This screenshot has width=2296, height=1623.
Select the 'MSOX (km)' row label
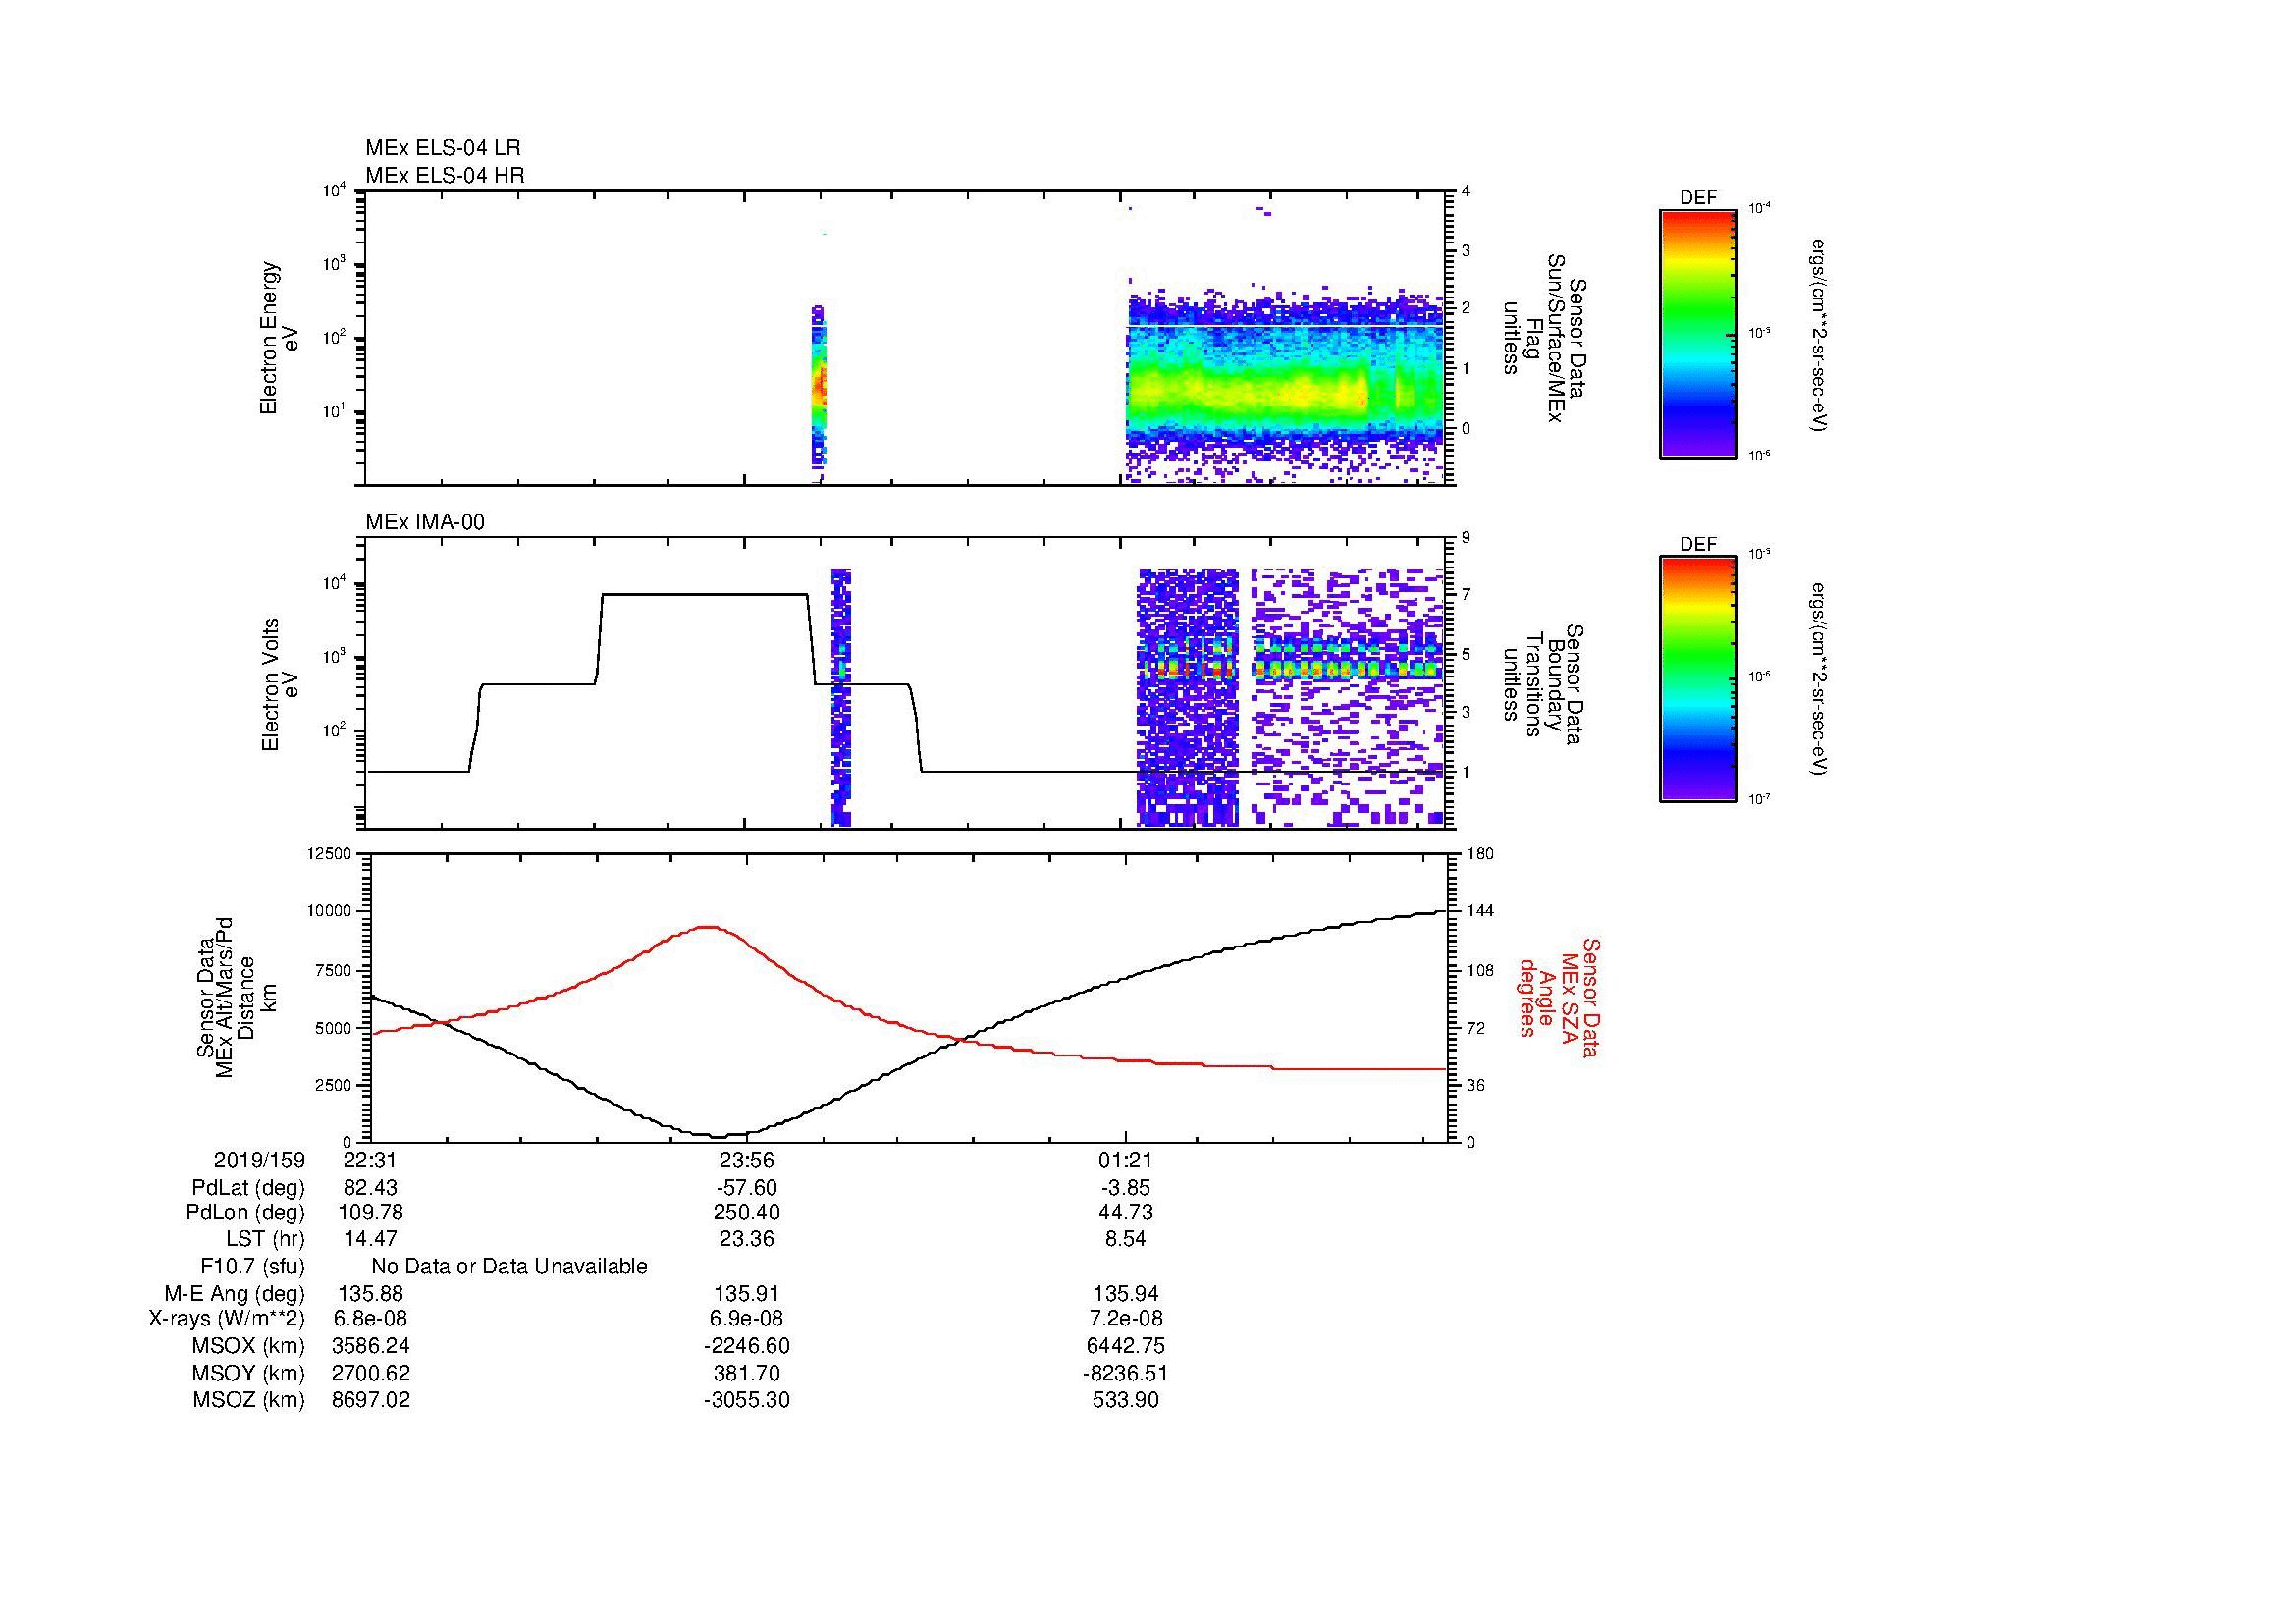pos(249,1346)
